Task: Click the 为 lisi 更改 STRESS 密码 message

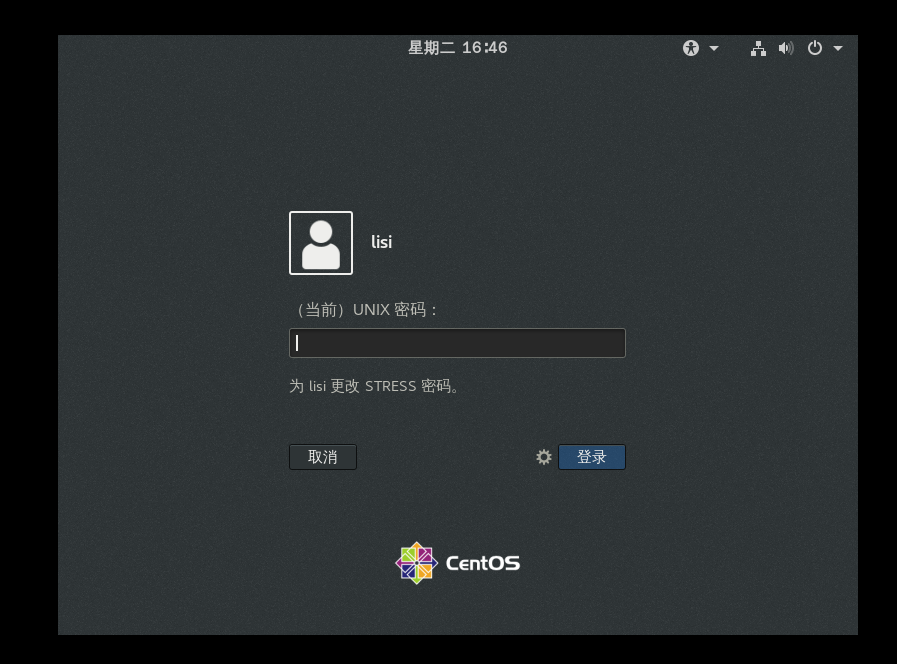Action: (x=374, y=386)
